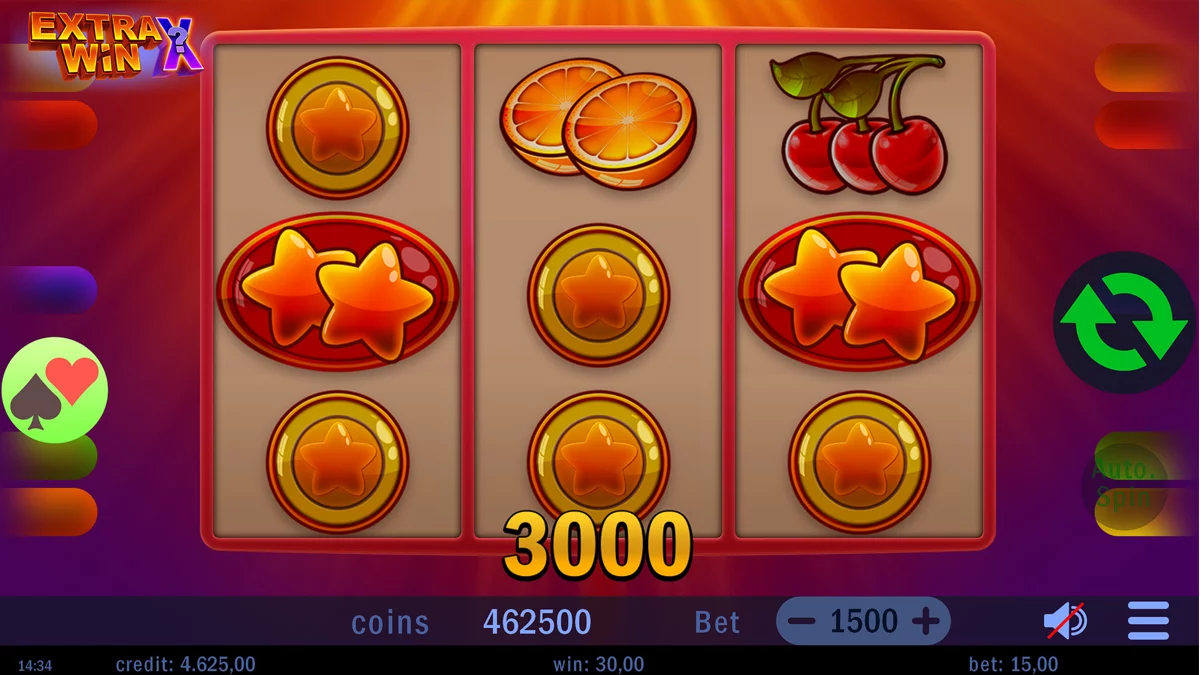Enable Auto Spin

coord(1125,485)
